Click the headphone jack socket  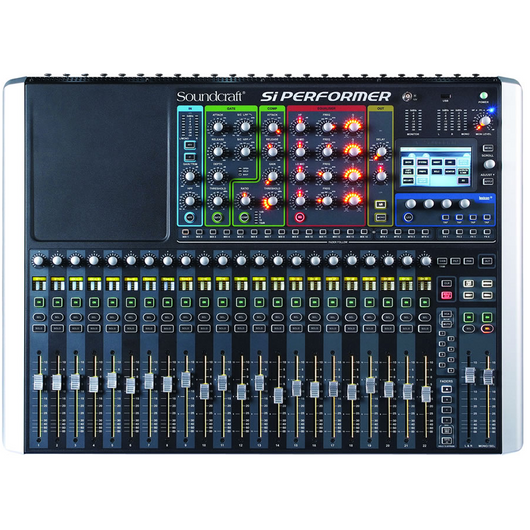(x=407, y=97)
